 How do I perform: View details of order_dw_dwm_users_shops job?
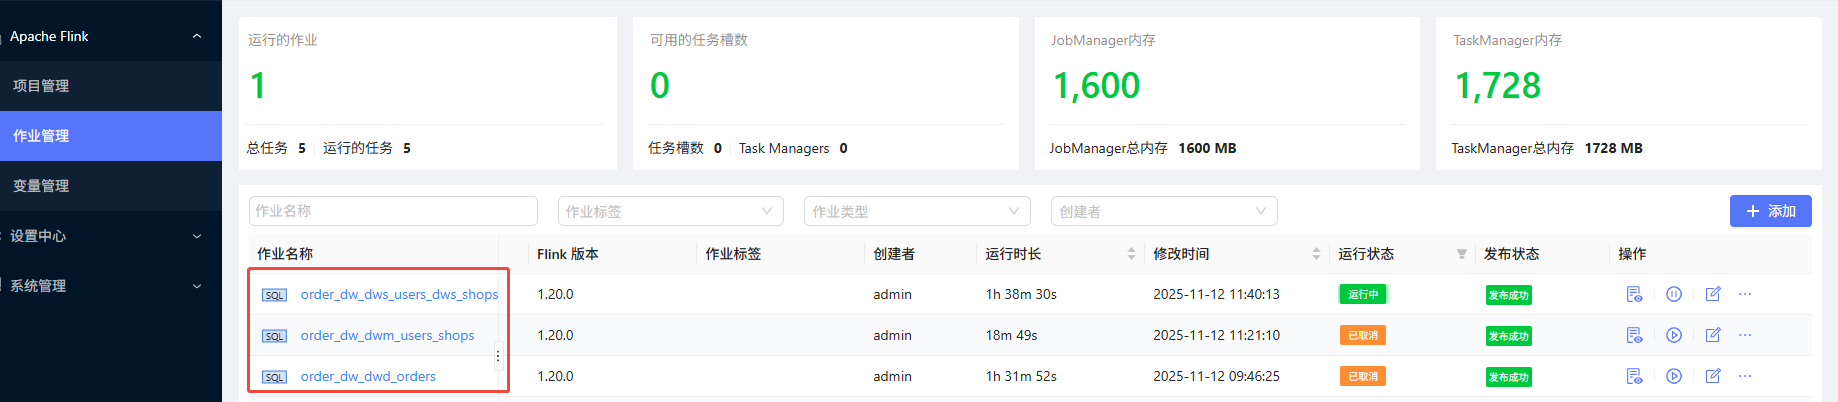click(1634, 335)
